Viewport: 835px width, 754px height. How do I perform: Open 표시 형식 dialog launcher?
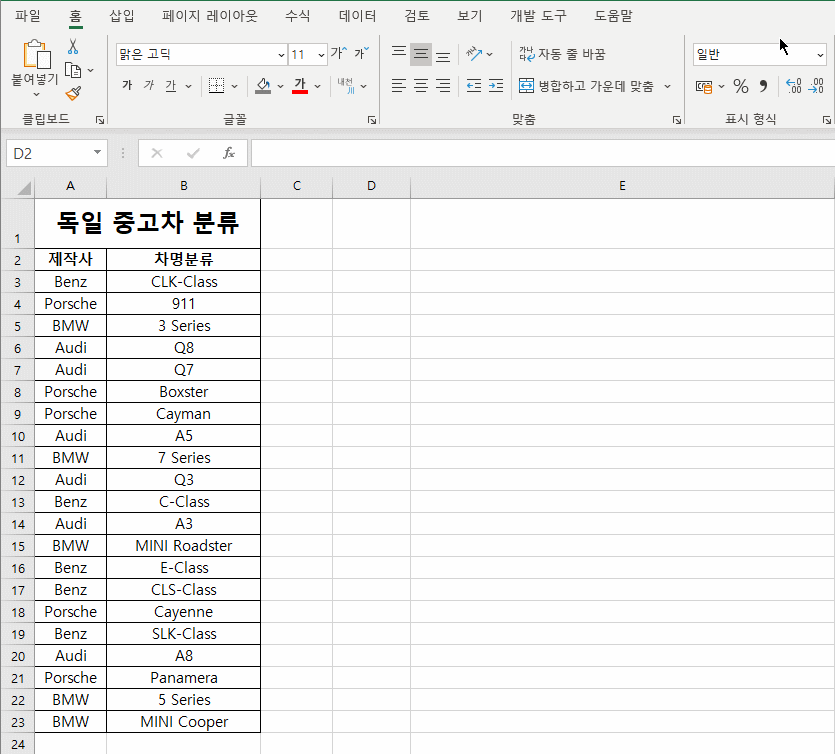(826, 120)
